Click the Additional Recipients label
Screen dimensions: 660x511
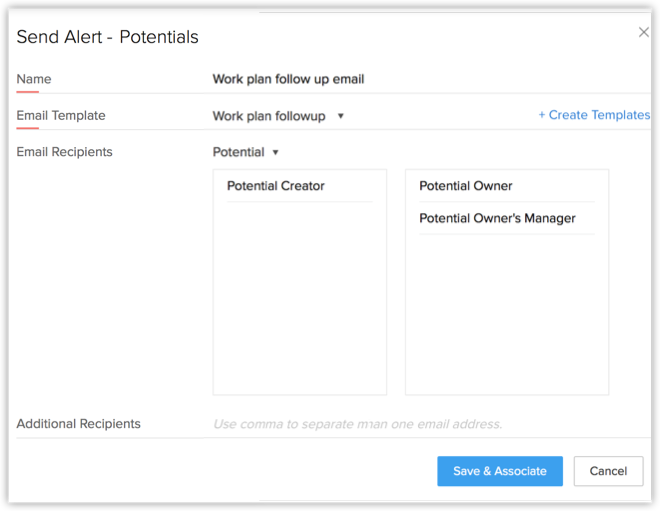[x=78, y=424]
